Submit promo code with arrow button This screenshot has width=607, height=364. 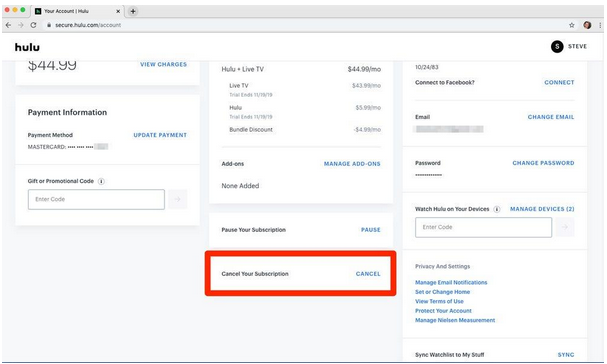pos(178,199)
